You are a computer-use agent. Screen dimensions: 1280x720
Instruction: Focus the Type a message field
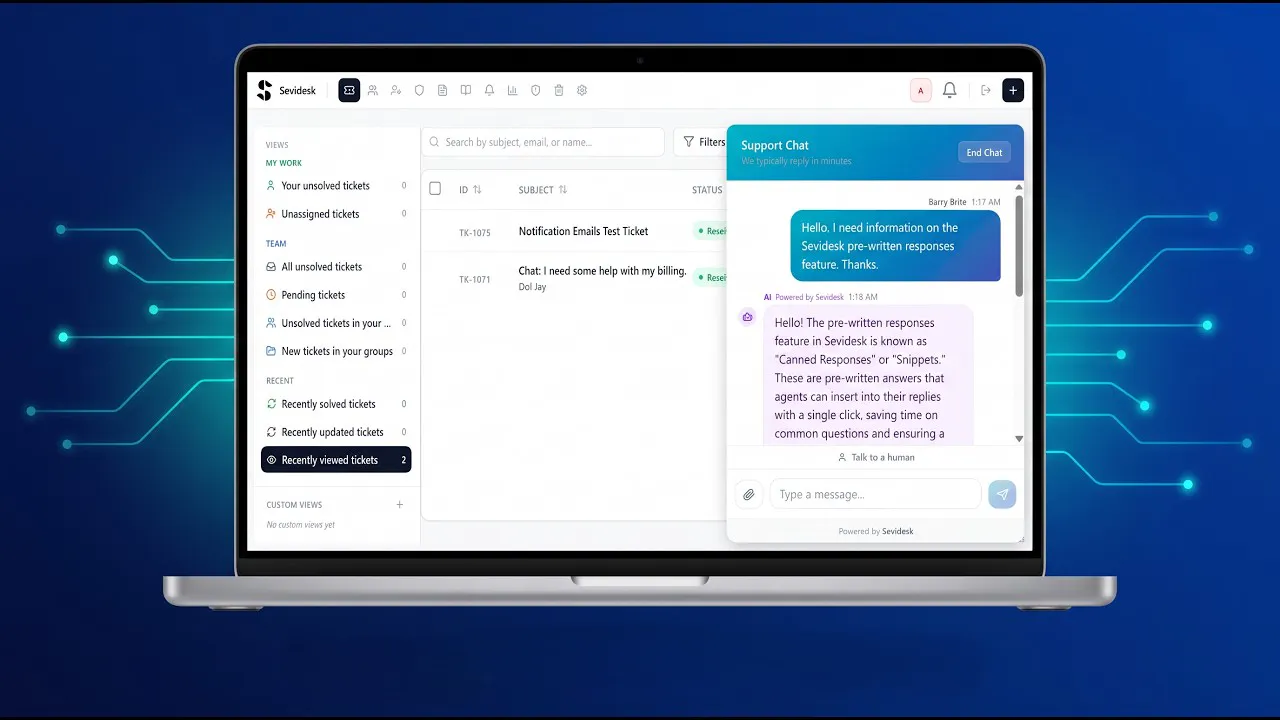pyautogui.click(x=875, y=494)
